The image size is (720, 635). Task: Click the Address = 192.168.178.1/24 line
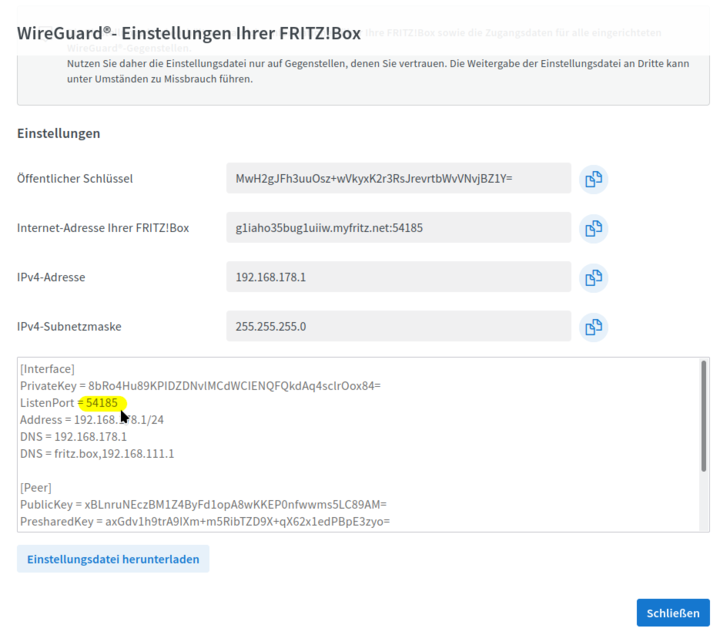point(92,420)
